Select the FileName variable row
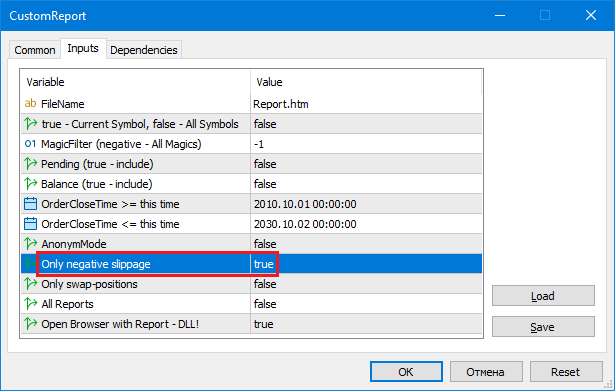 pos(251,104)
